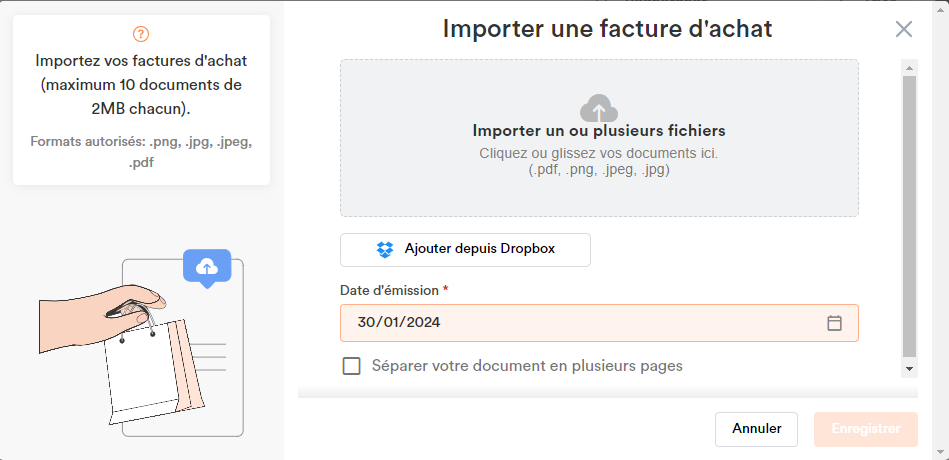Close the import dialog with the X
Screen dimensions: 949x460
pyautogui.click(x=904, y=29)
